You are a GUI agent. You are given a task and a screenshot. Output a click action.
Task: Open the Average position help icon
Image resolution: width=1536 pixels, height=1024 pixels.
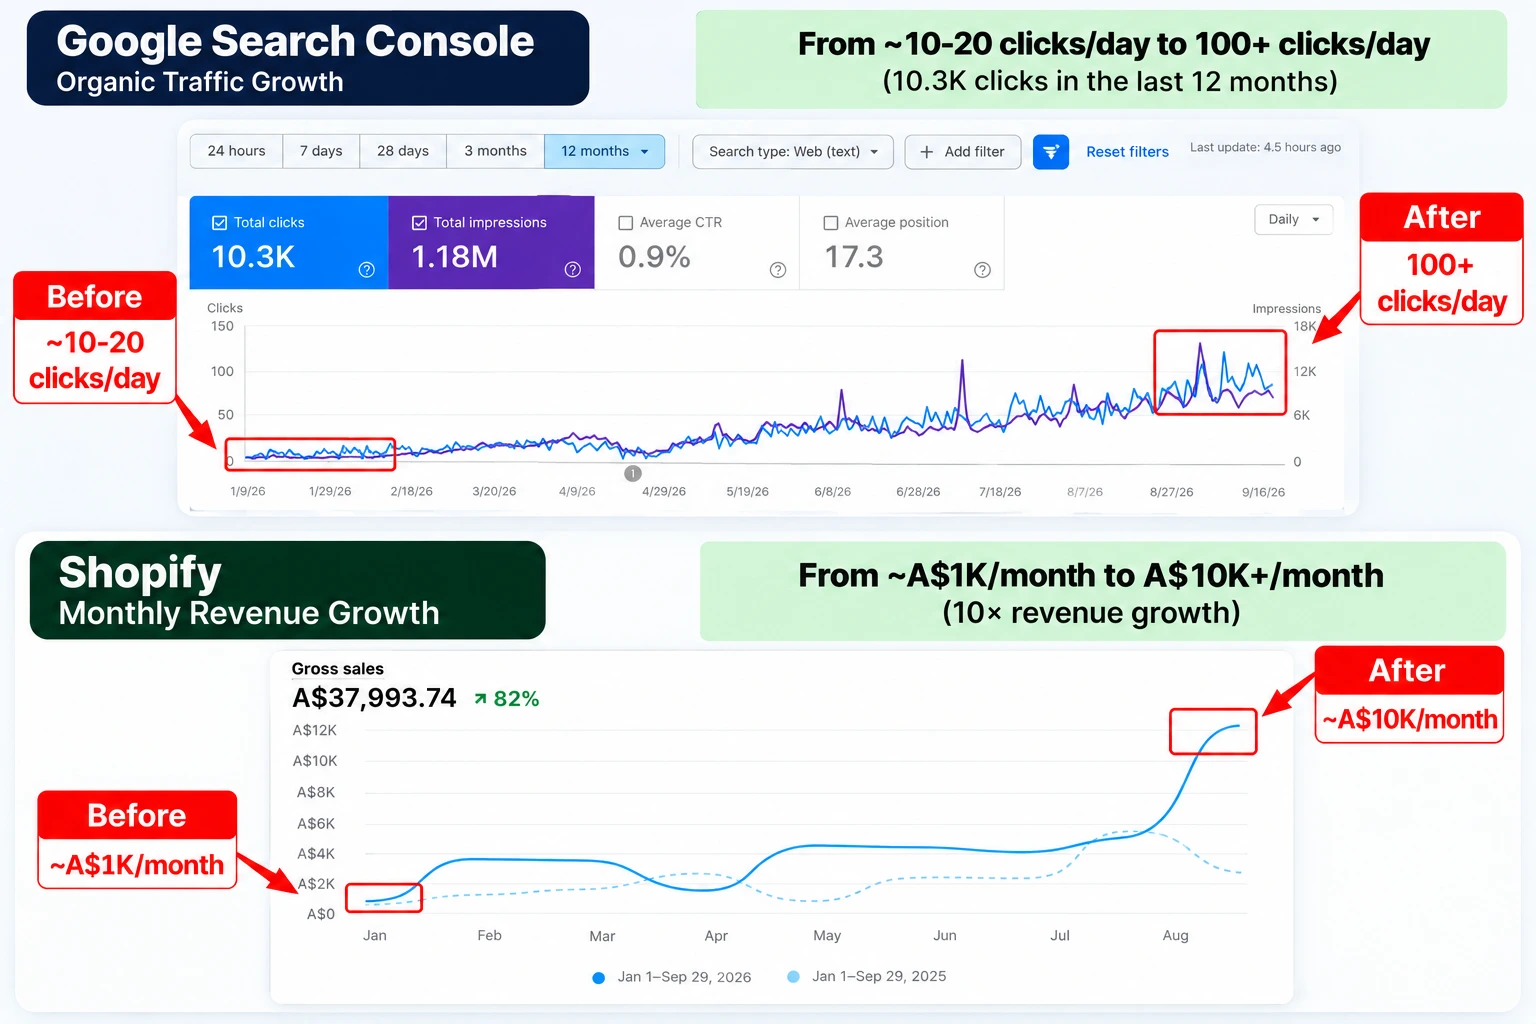pos(983,270)
